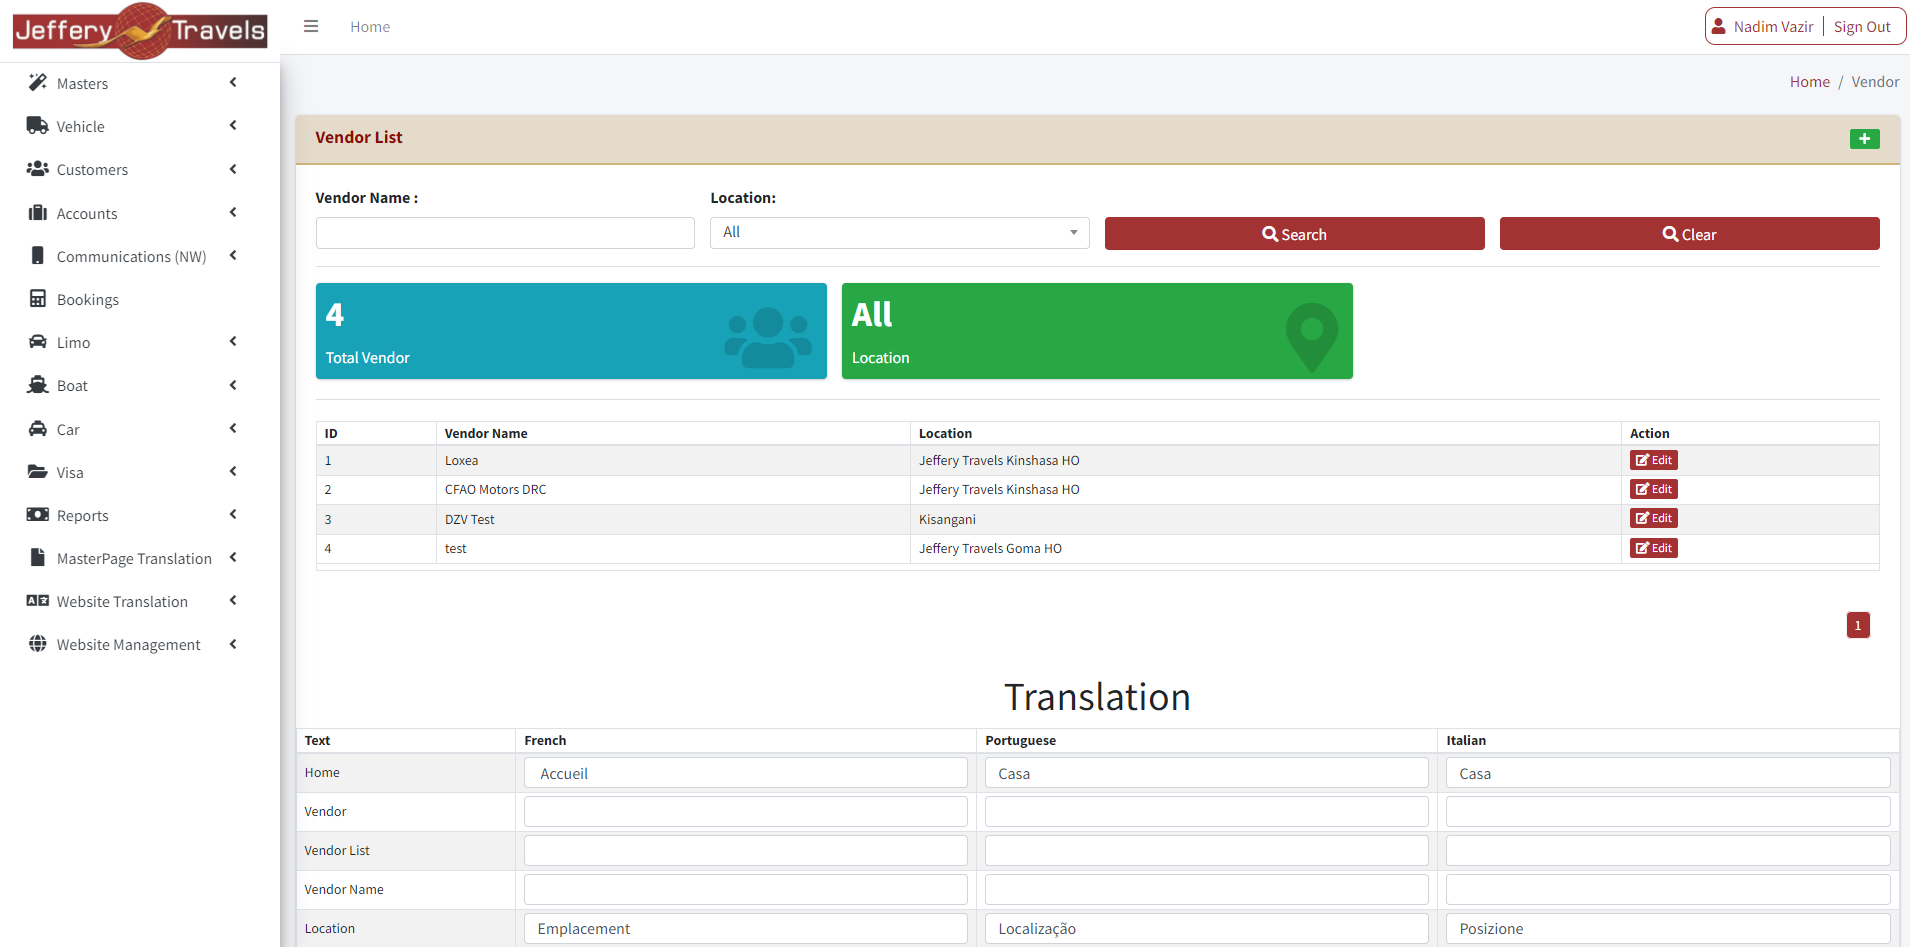Click the user profile icon beside Nadim Vazir
This screenshot has width=1910, height=947.
point(1718,27)
